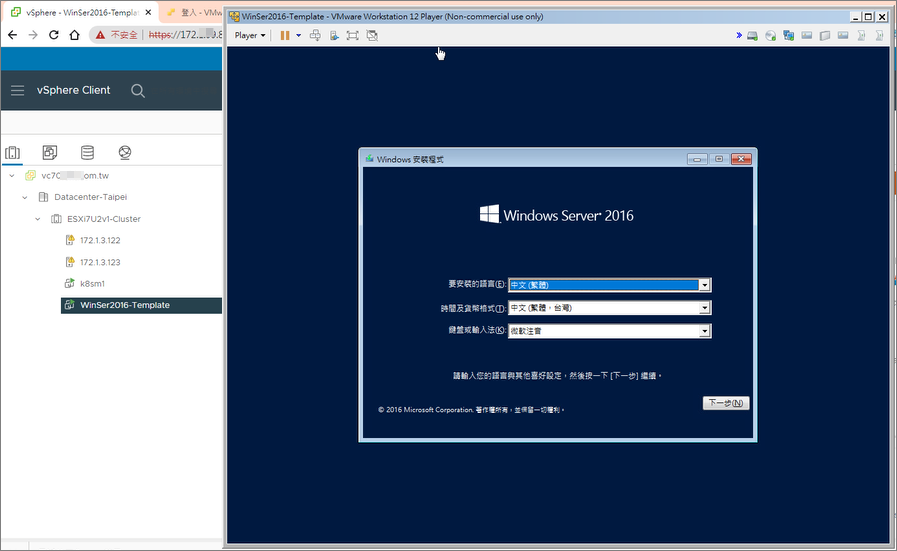This screenshot has height=551, width=897.
Task: Click the browser home icon
Action: (x=74, y=35)
